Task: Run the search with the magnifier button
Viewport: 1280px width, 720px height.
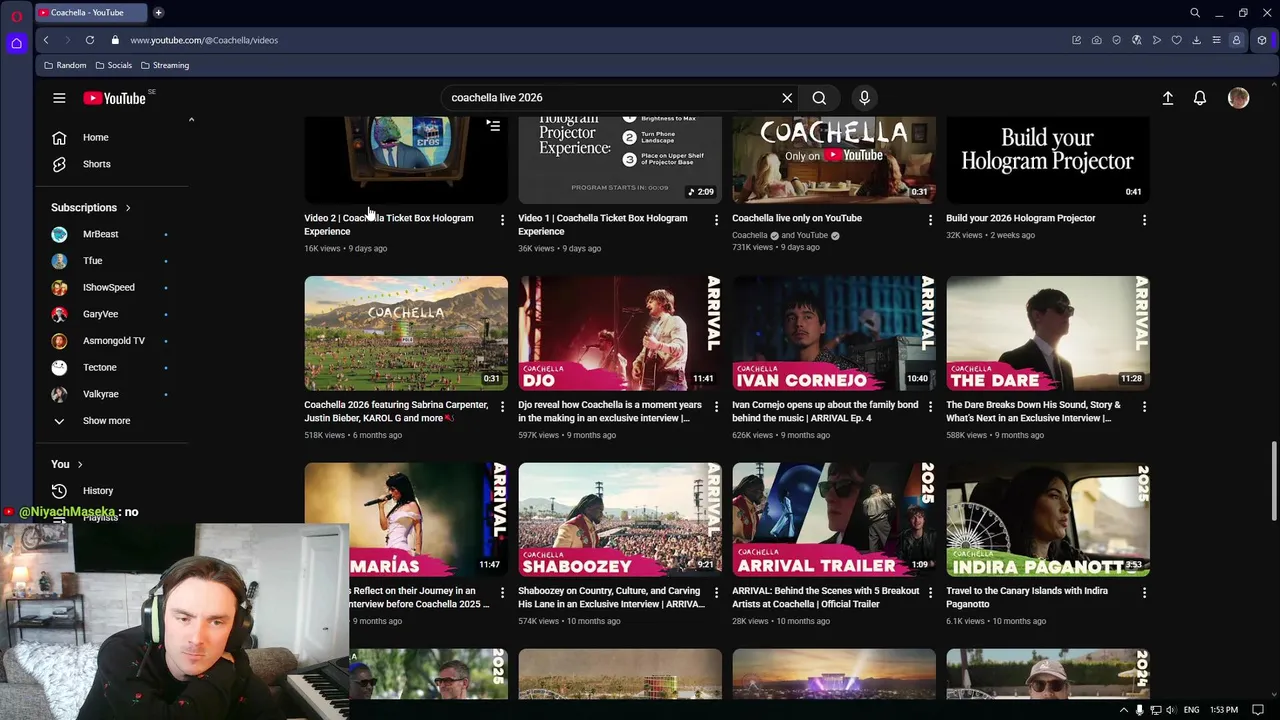Action: tap(819, 98)
